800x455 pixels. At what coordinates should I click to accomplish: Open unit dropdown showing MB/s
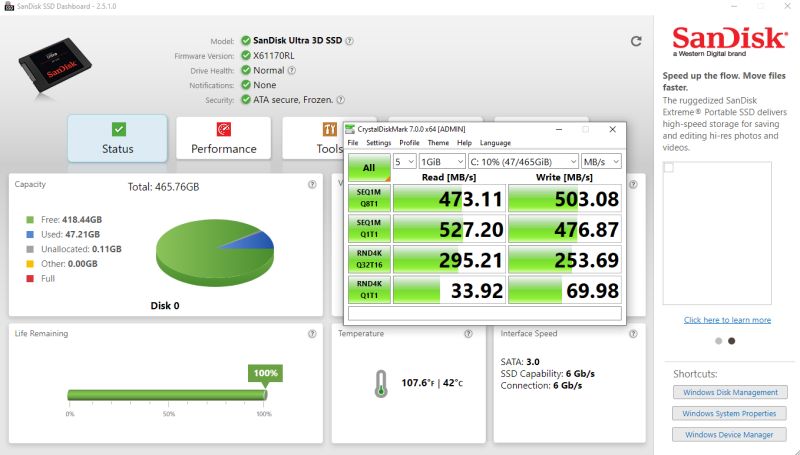coord(602,162)
